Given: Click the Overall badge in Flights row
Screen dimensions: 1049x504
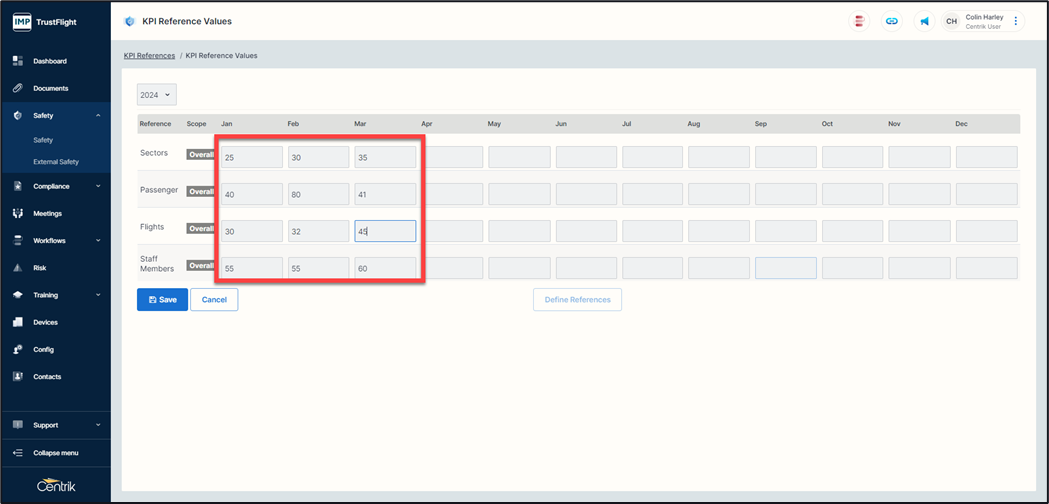Looking at the screenshot, I should (200, 228).
